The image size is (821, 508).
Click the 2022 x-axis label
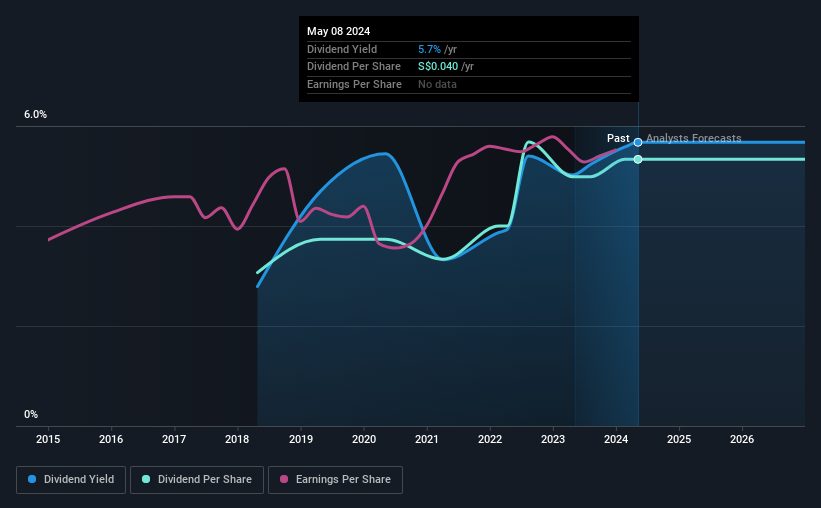coord(490,439)
